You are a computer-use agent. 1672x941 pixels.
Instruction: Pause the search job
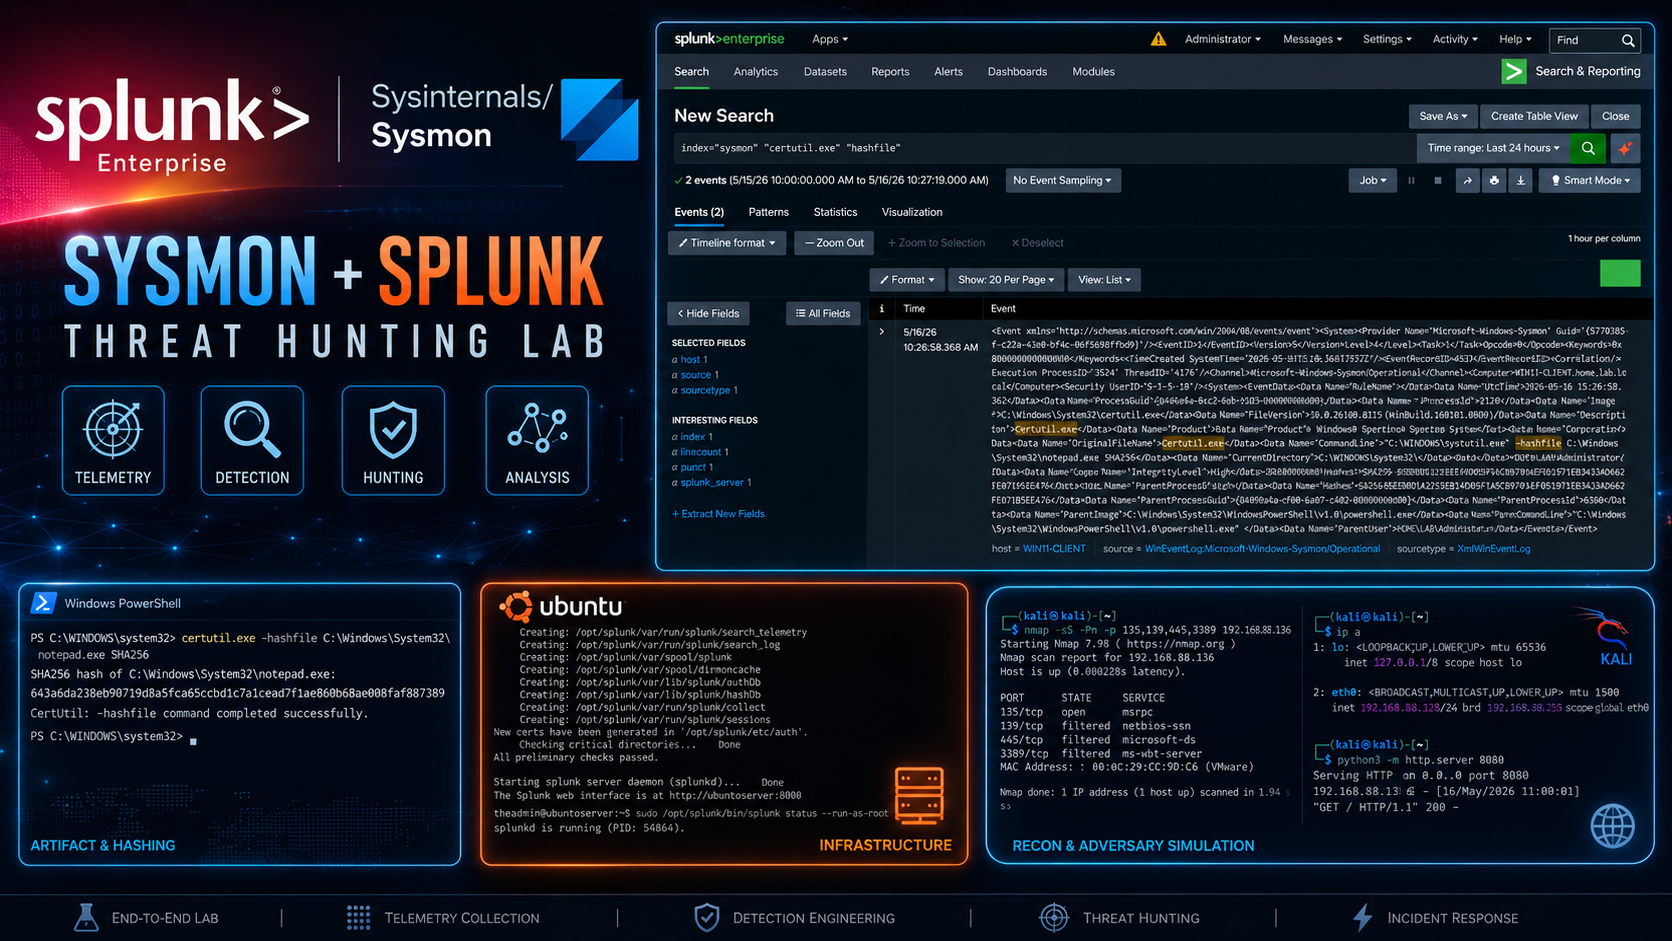click(1411, 181)
